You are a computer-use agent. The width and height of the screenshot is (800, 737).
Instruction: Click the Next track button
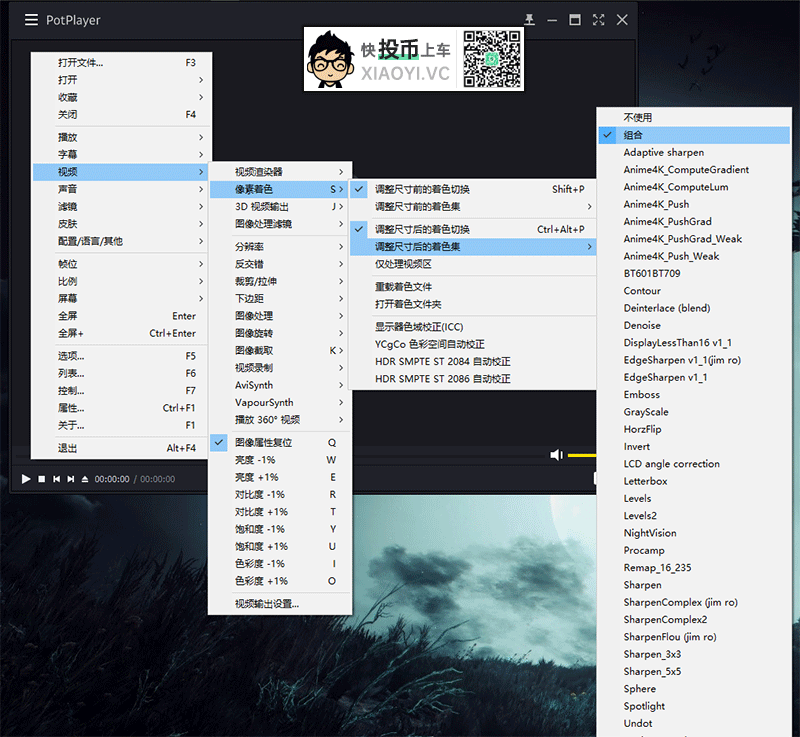click(x=70, y=479)
